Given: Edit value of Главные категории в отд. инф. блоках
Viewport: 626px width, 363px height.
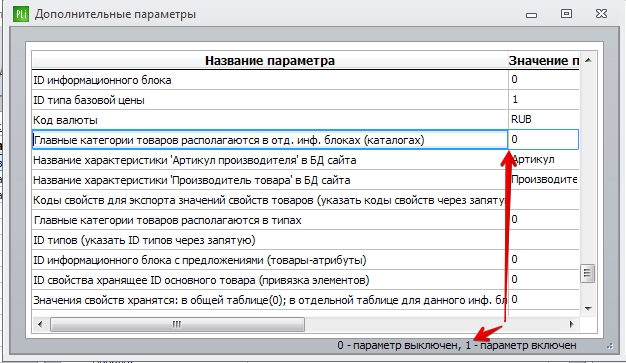Looking at the screenshot, I should pos(543,140).
